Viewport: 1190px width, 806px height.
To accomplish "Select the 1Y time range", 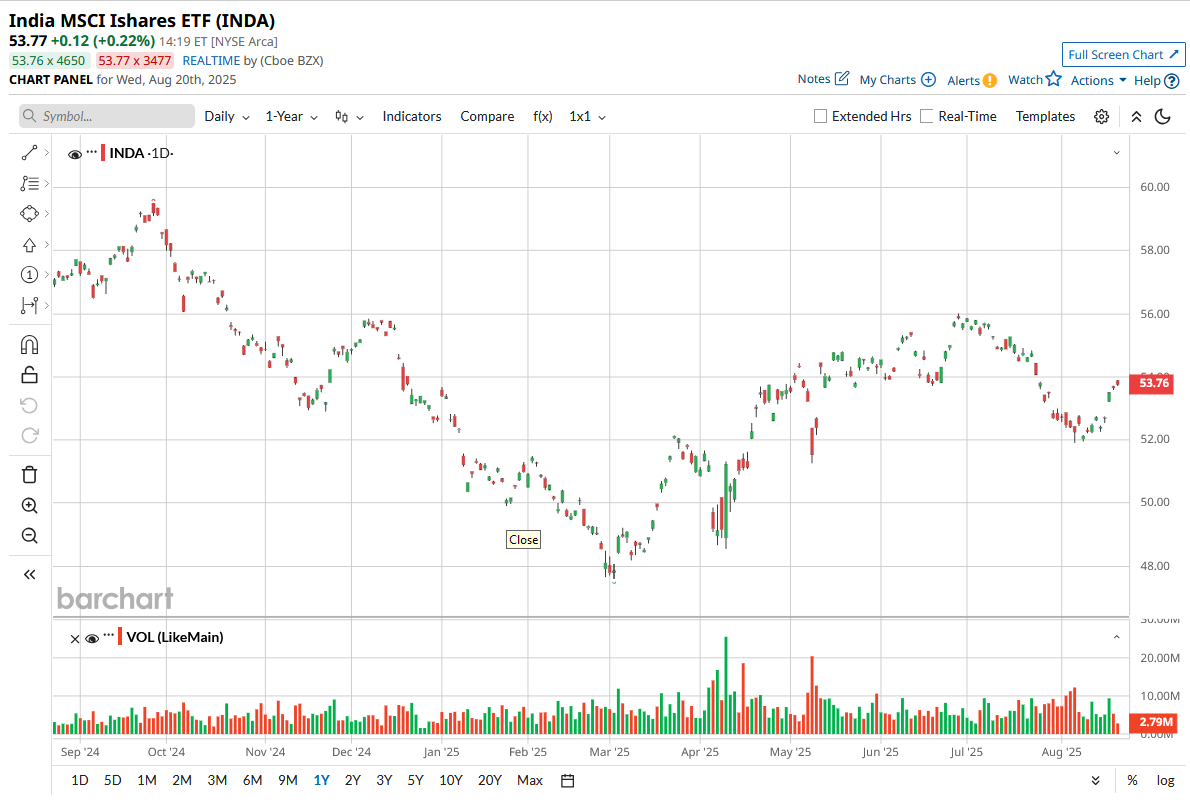I will (322, 781).
